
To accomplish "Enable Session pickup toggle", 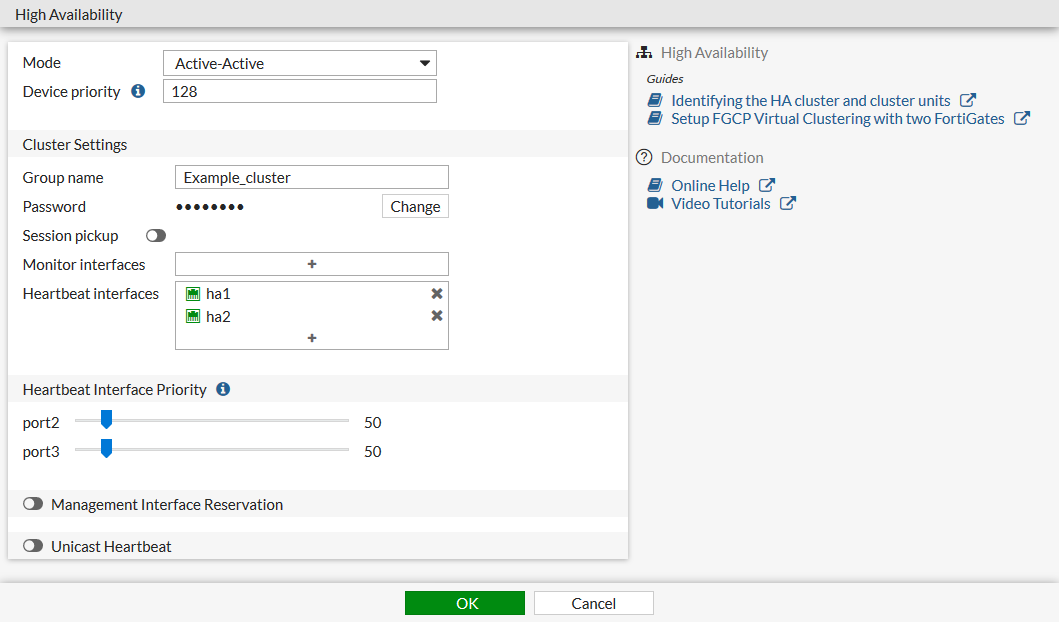I will [x=156, y=236].
